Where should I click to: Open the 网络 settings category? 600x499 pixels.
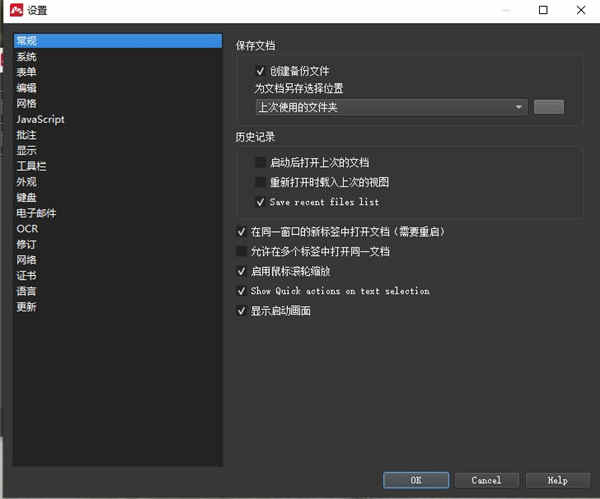point(118,260)
